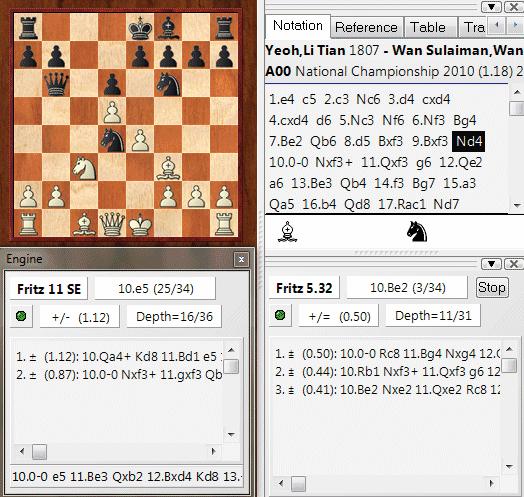Click Fritz 5.32 horizontal scrollbar thumb
The image size is (524, 497).
[298, 484]
